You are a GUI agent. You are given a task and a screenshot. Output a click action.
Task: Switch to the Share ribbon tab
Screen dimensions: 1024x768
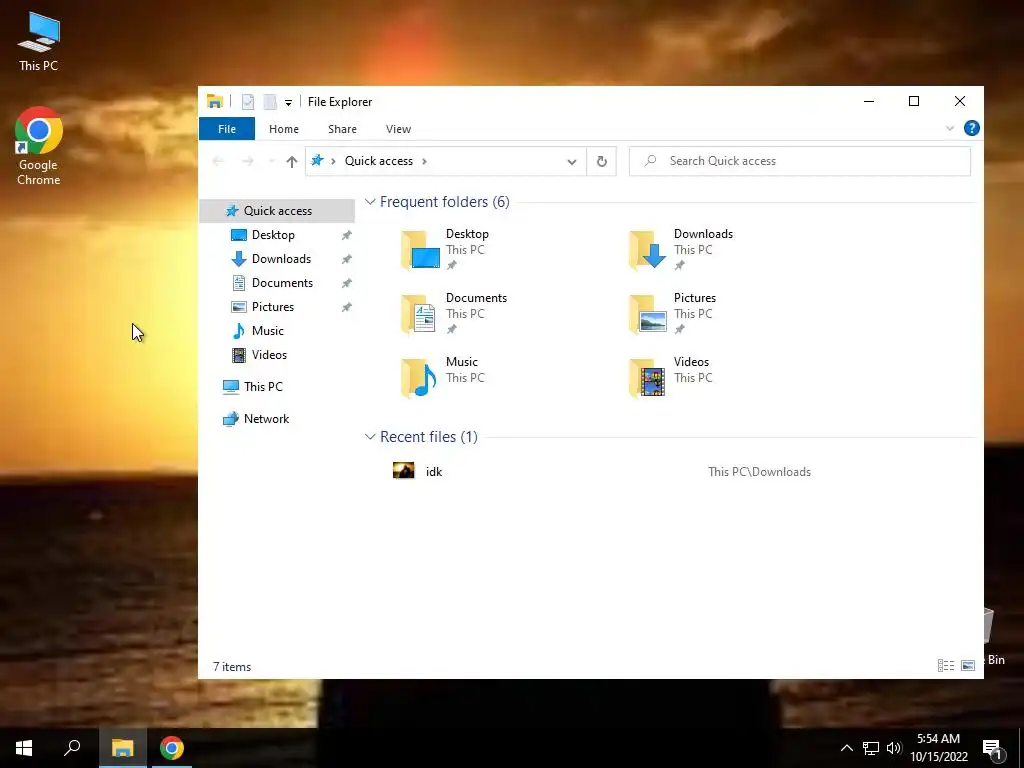tap(342, 129)
